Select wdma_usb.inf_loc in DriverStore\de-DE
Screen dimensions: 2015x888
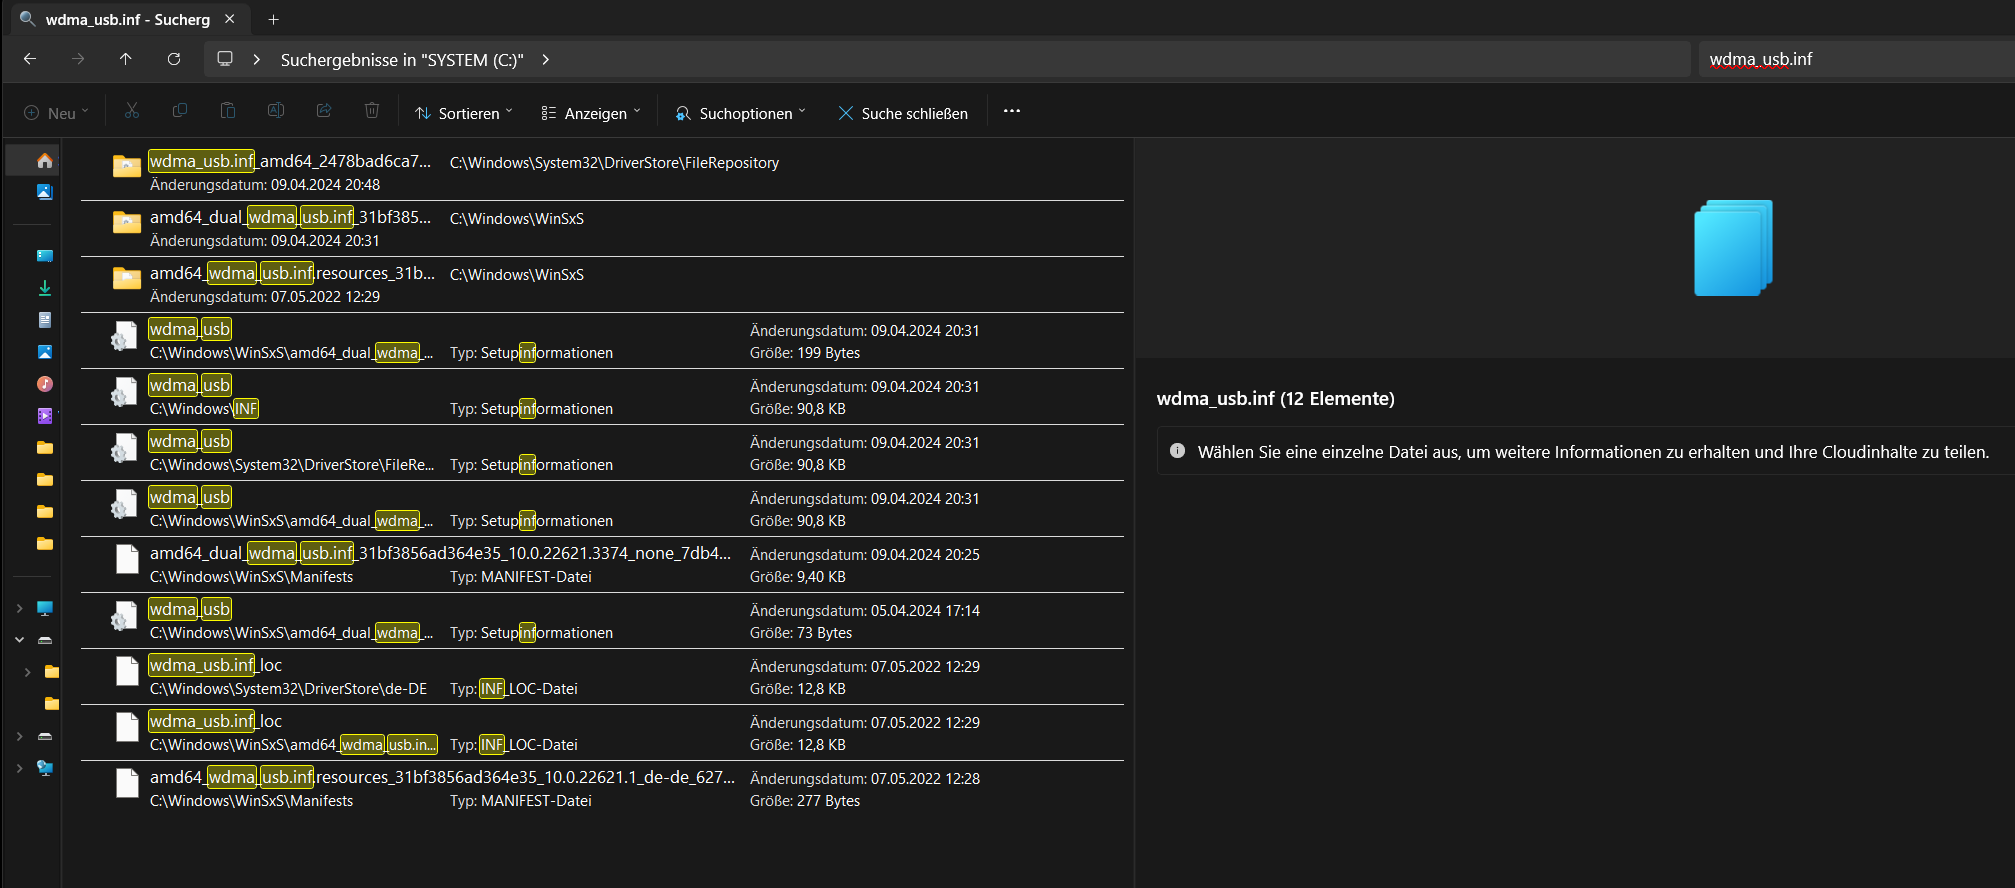point(602,676)
